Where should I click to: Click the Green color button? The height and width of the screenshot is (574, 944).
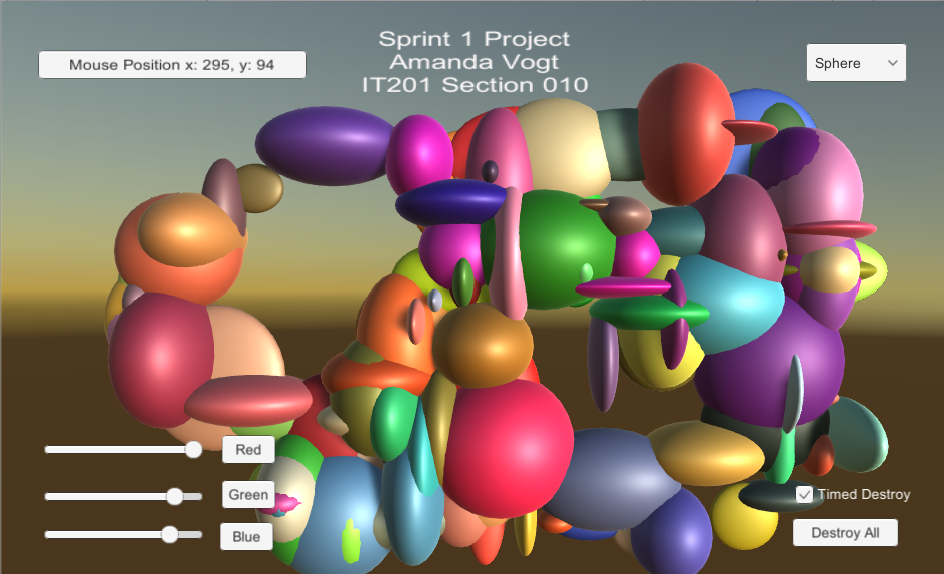248,494
